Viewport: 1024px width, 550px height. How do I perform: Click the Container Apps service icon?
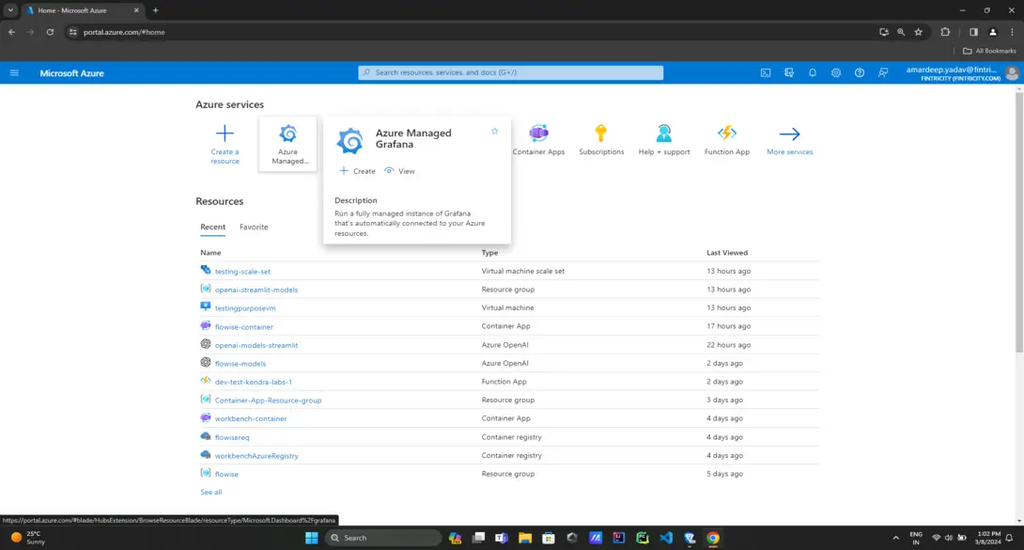(539, 133)
